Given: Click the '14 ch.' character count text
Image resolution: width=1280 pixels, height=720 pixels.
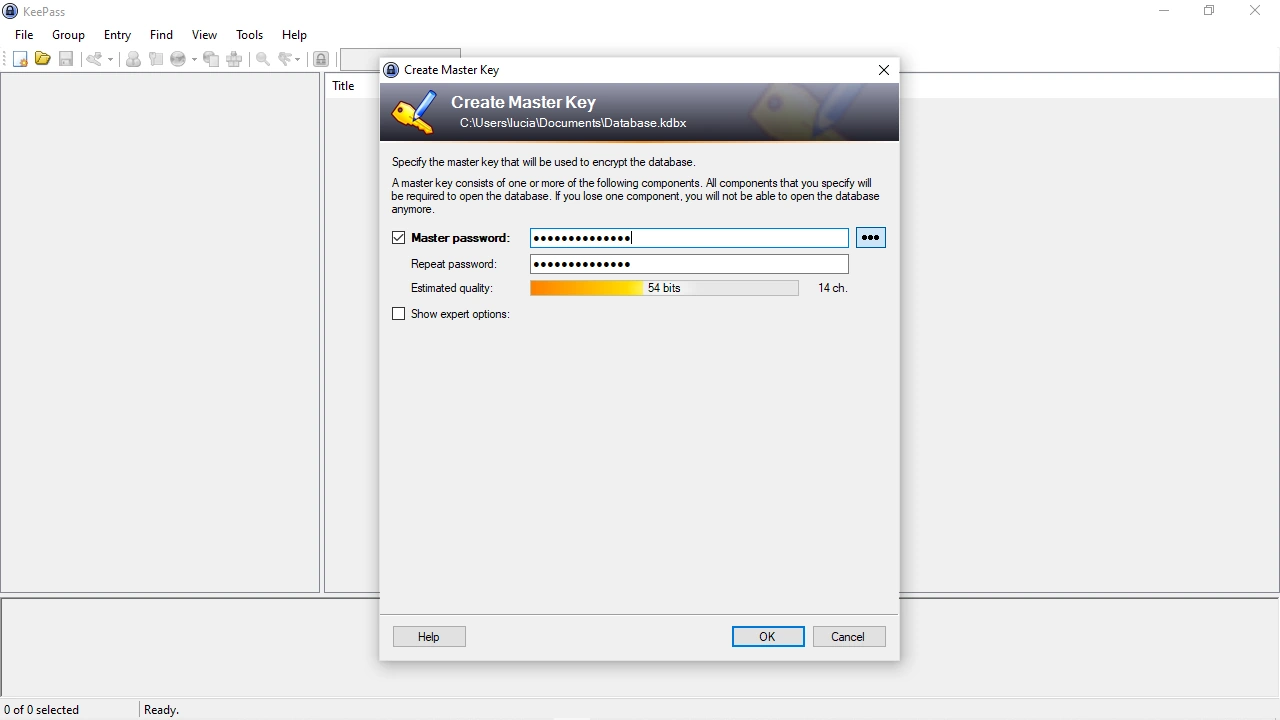Looking at the screenshot, I should point(833,288).
